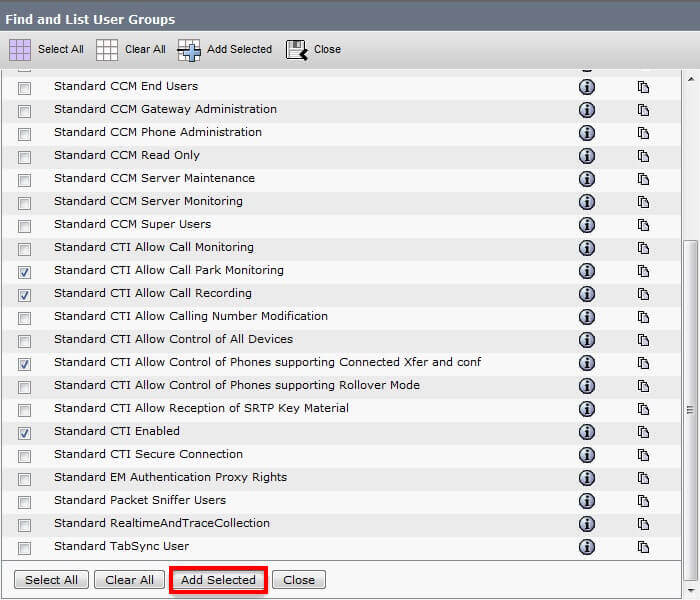Click the Select All grid icon in toolbar
This screenshot has height=600, width=700.
pos(20,50)
